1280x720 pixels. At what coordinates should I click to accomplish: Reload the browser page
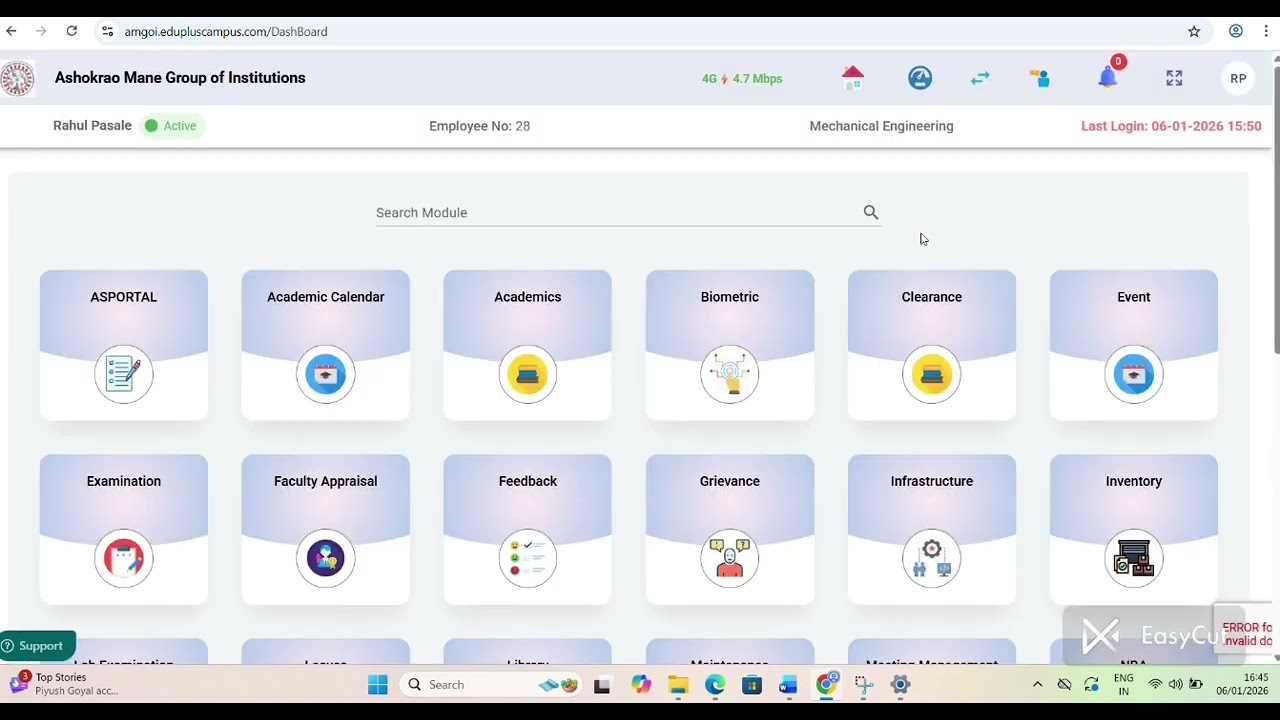(72, 31)
